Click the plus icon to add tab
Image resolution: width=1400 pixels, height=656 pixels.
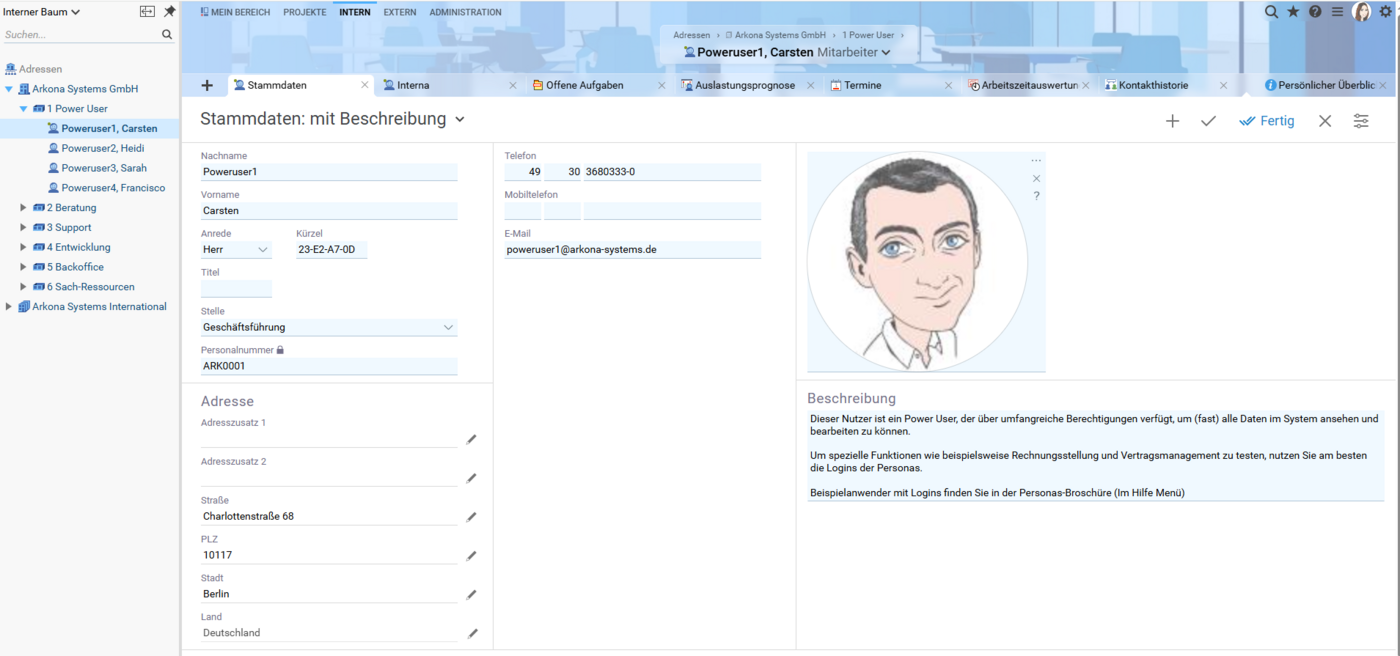tap(207, 86)
